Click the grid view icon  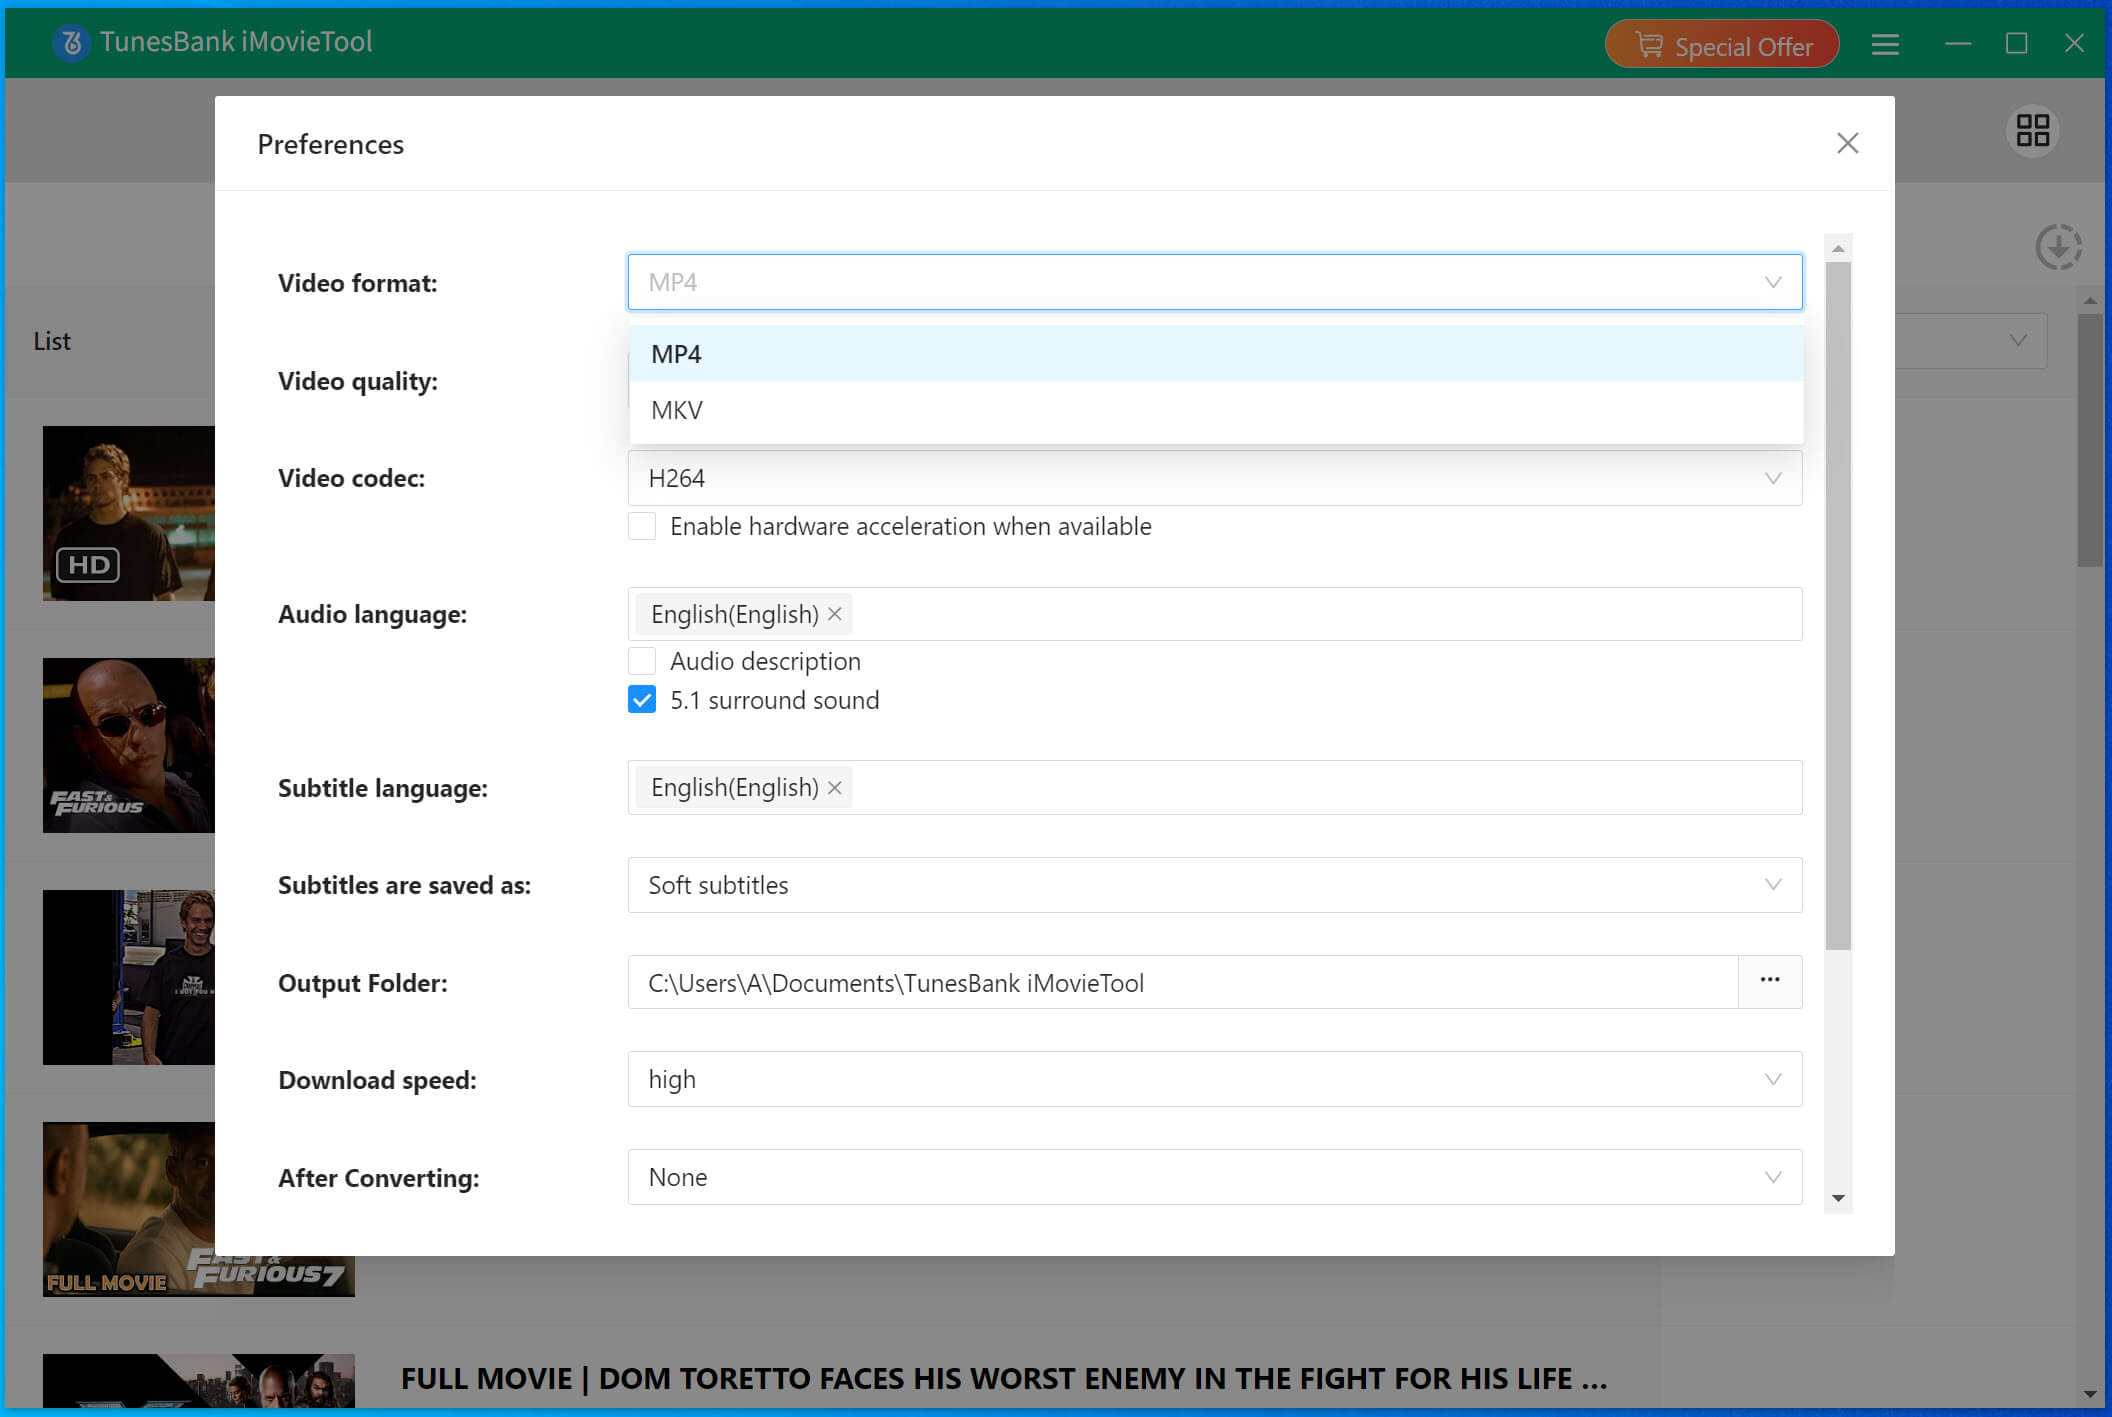[x=2032, y=131]
